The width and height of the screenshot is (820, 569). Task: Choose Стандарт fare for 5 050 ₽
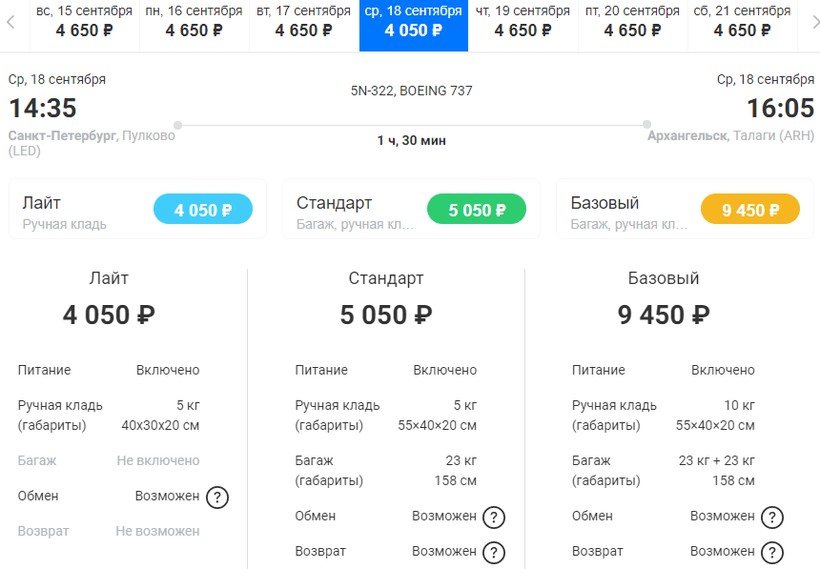tap(476, 209)
